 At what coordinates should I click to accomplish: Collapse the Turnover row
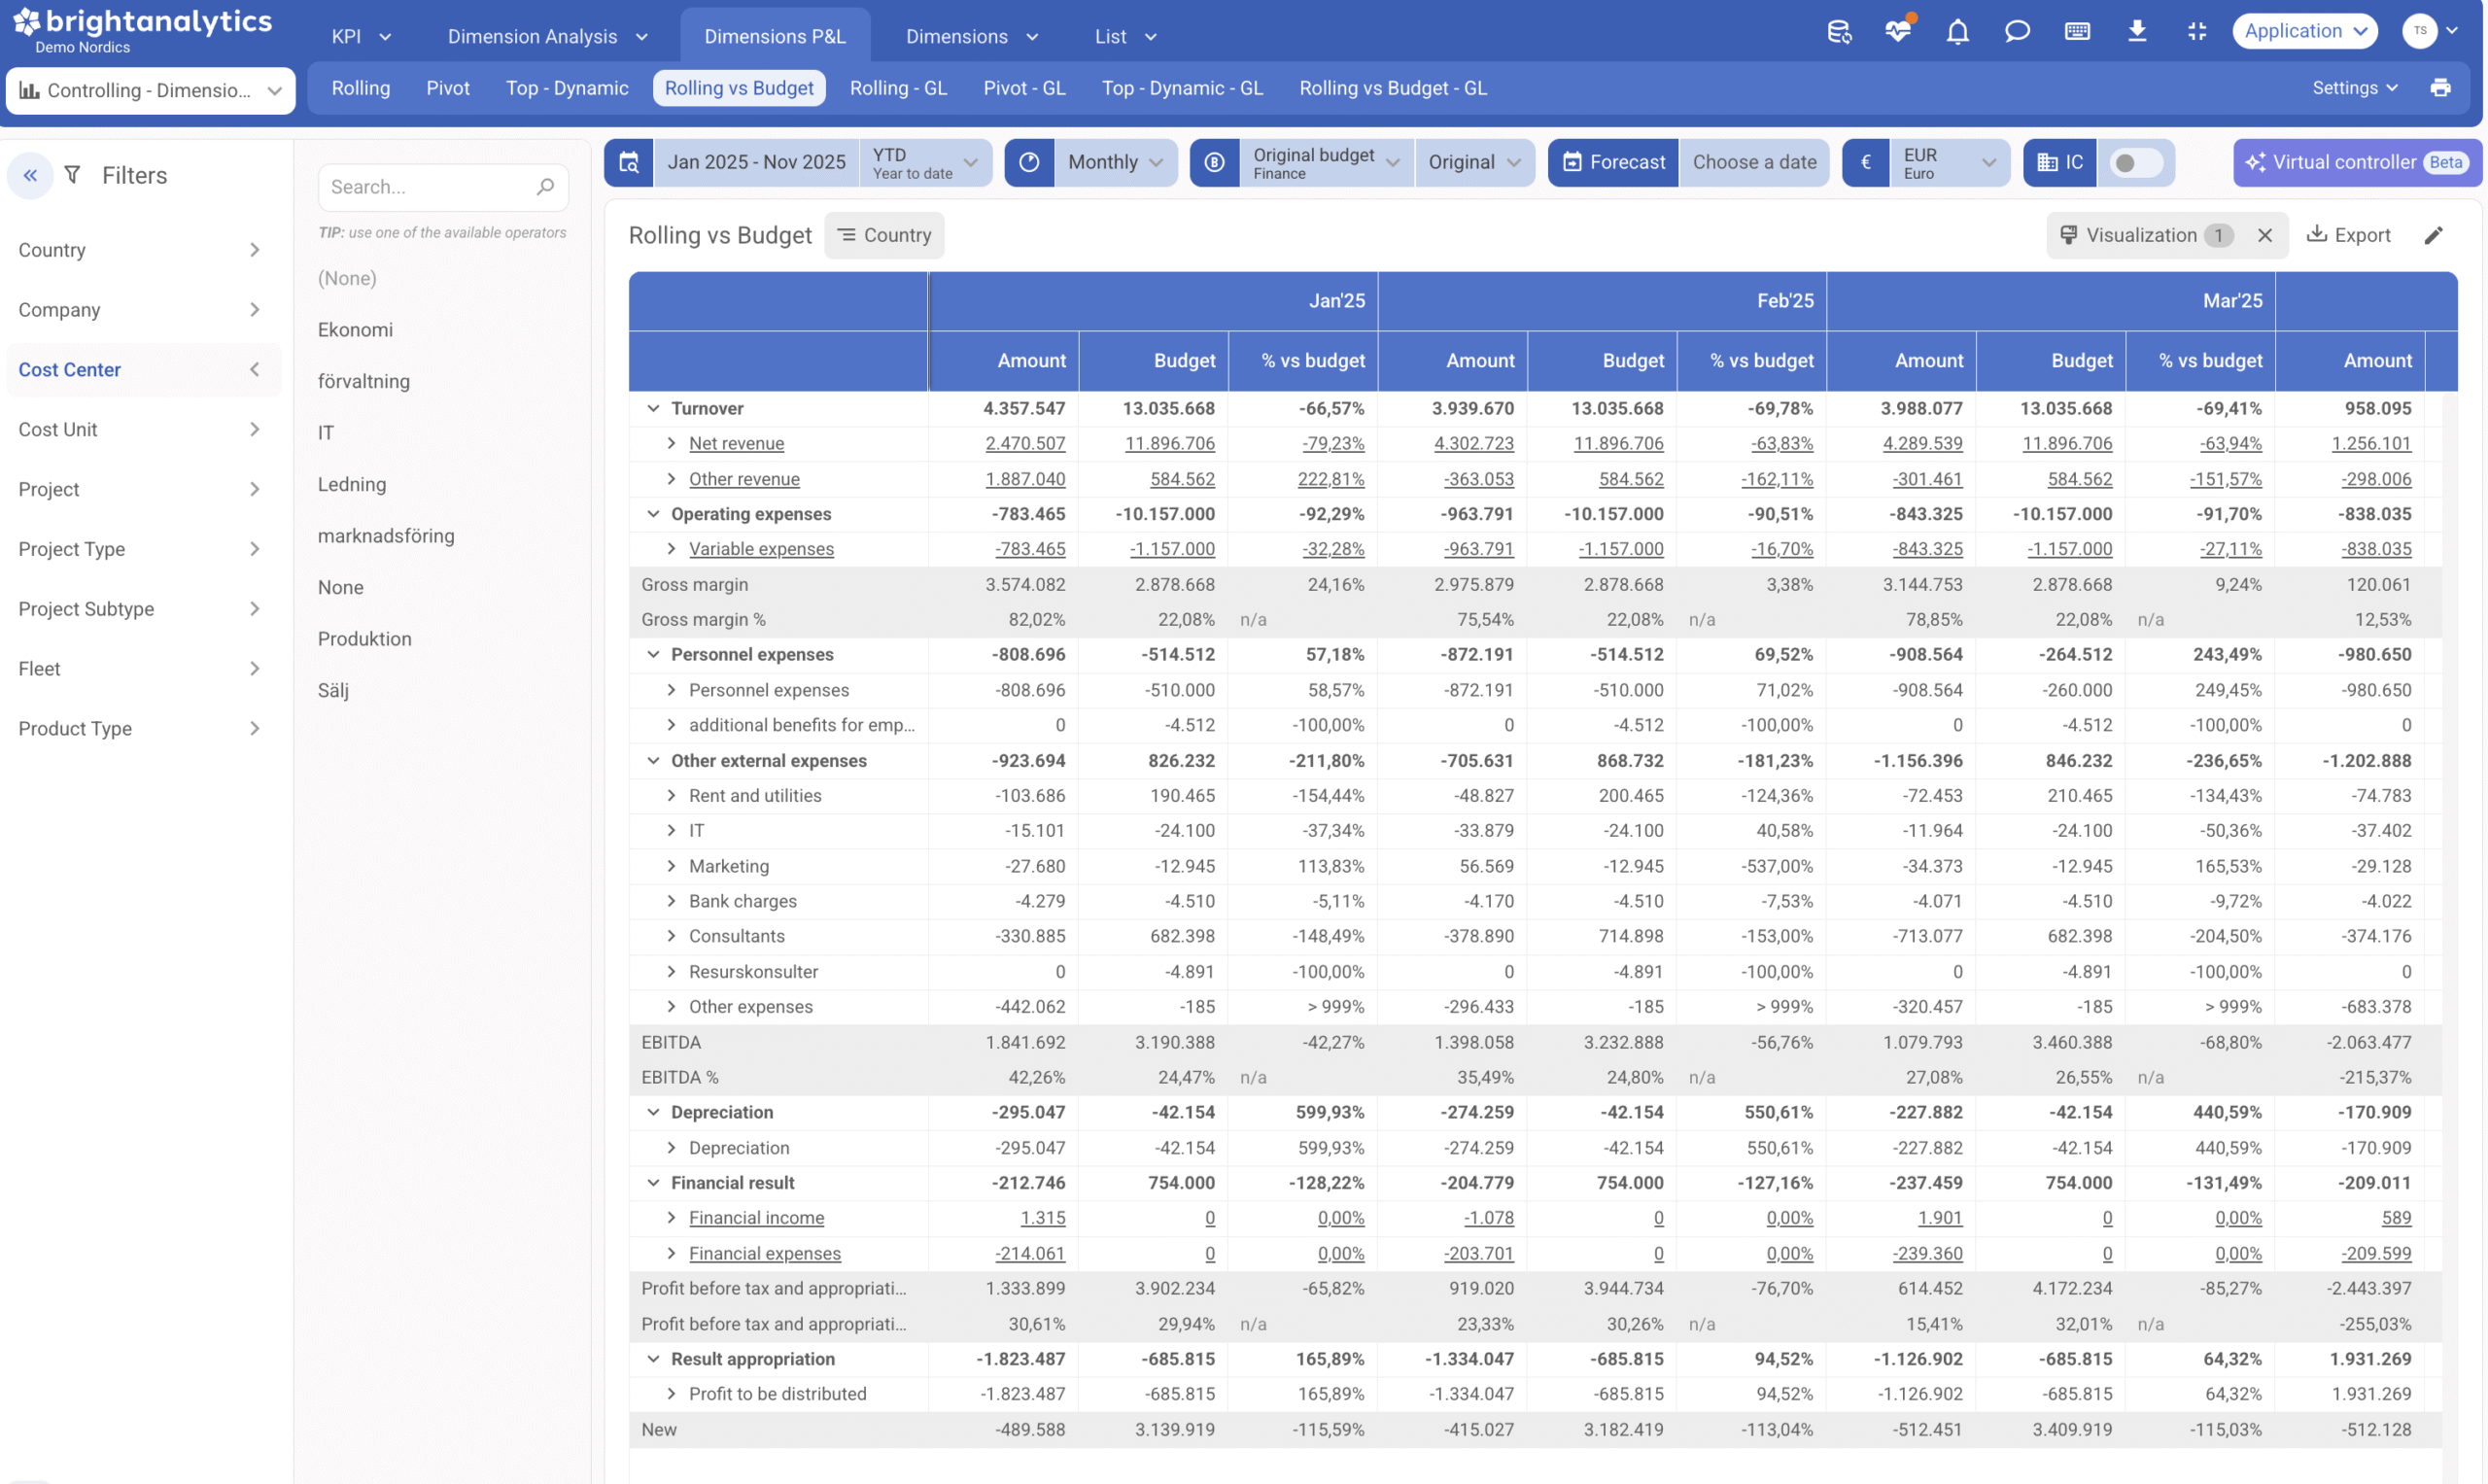(653, 408)
